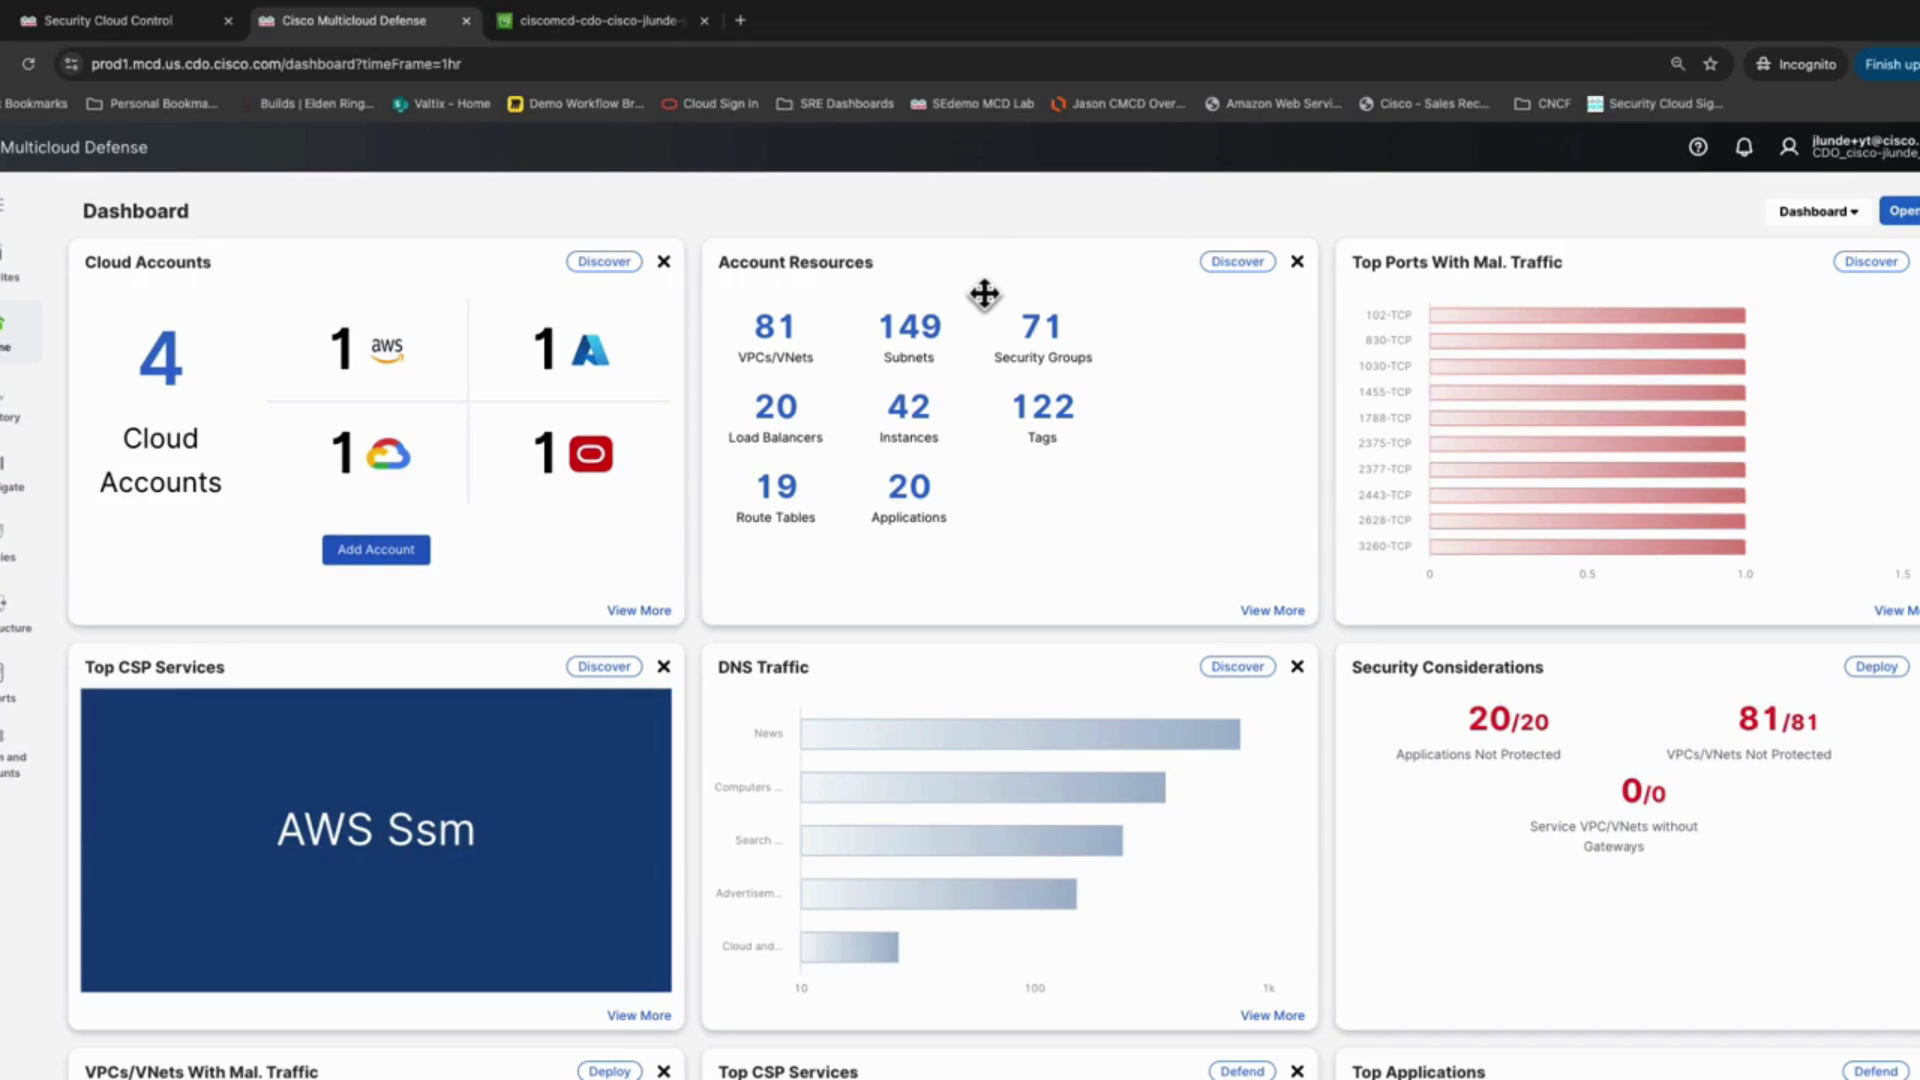The width and height of the screenshot is (1920, 1080).
Task: Close the Account Resources widget
Action: click(x=1297, y=262)
